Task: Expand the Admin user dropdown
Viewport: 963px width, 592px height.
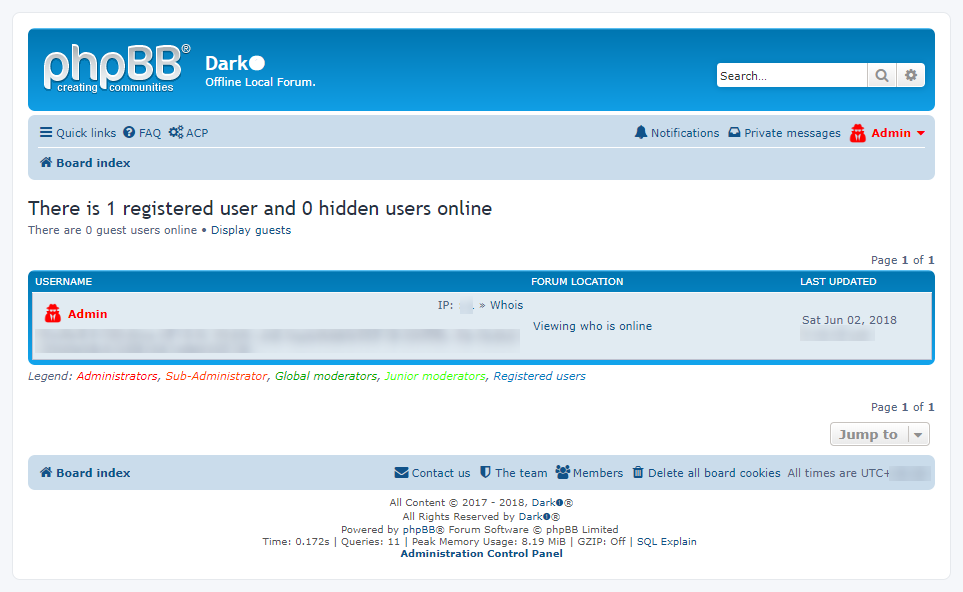Action: click(x=888, y=133)
